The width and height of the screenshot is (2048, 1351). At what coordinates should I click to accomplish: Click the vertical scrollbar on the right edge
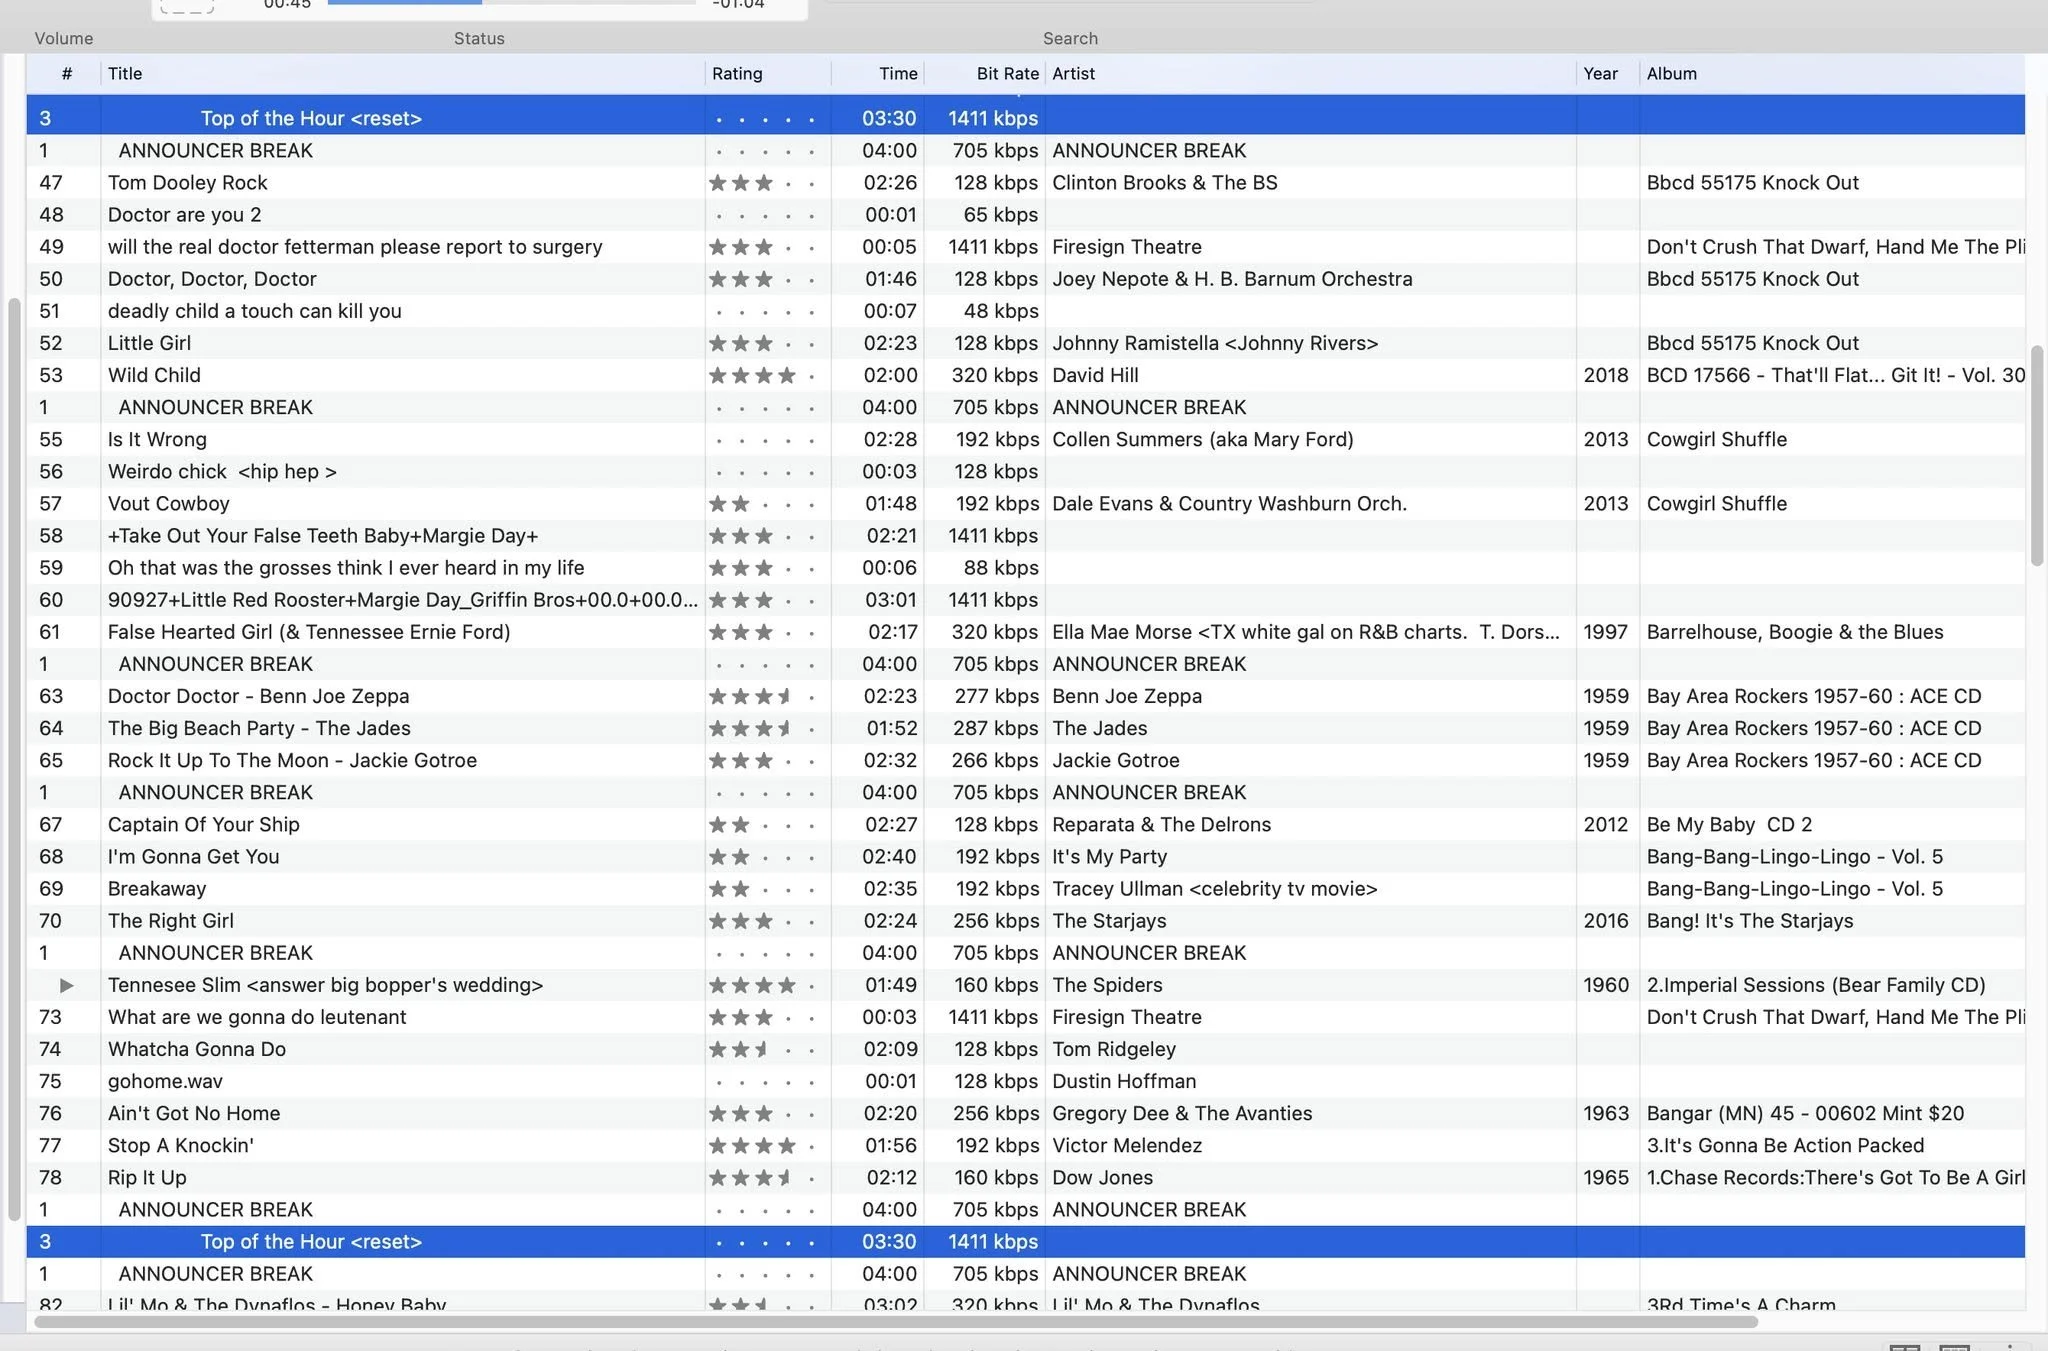click(x=2036, y=456)
